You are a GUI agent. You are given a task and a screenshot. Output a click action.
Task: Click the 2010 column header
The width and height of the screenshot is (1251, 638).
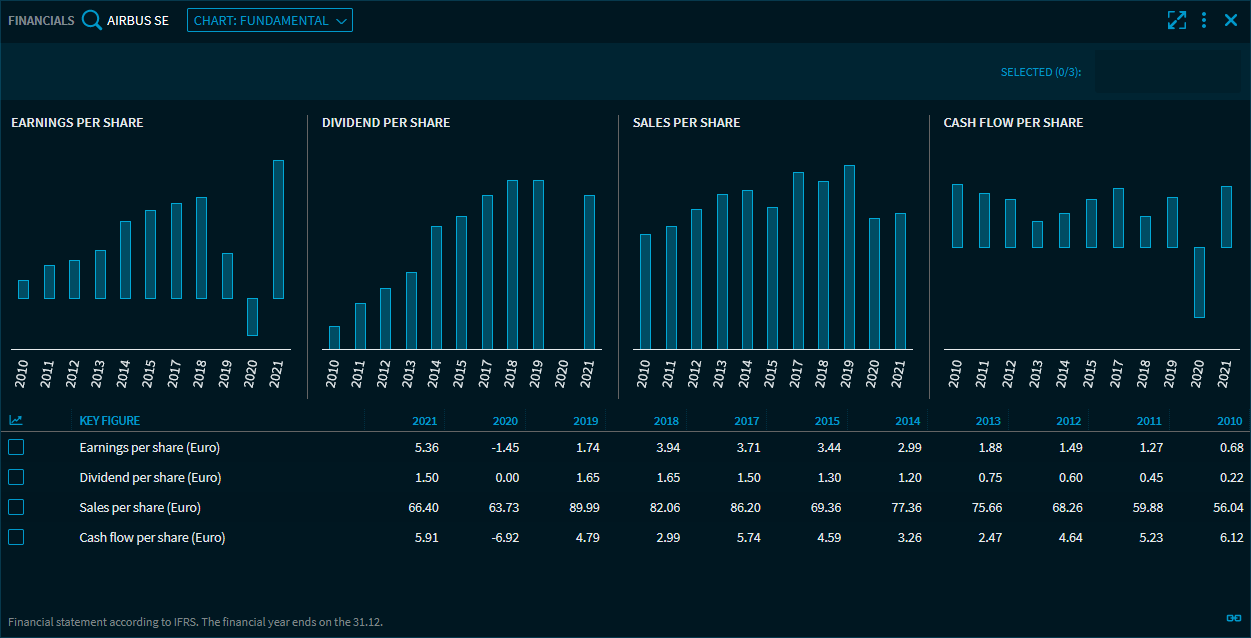click(x=1229, y=421)
